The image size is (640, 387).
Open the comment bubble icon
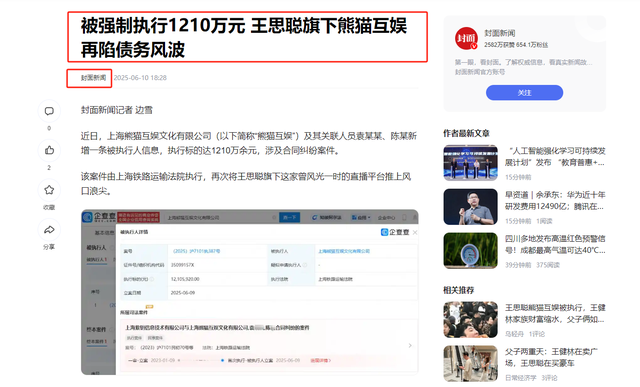[x=49, y=111]
